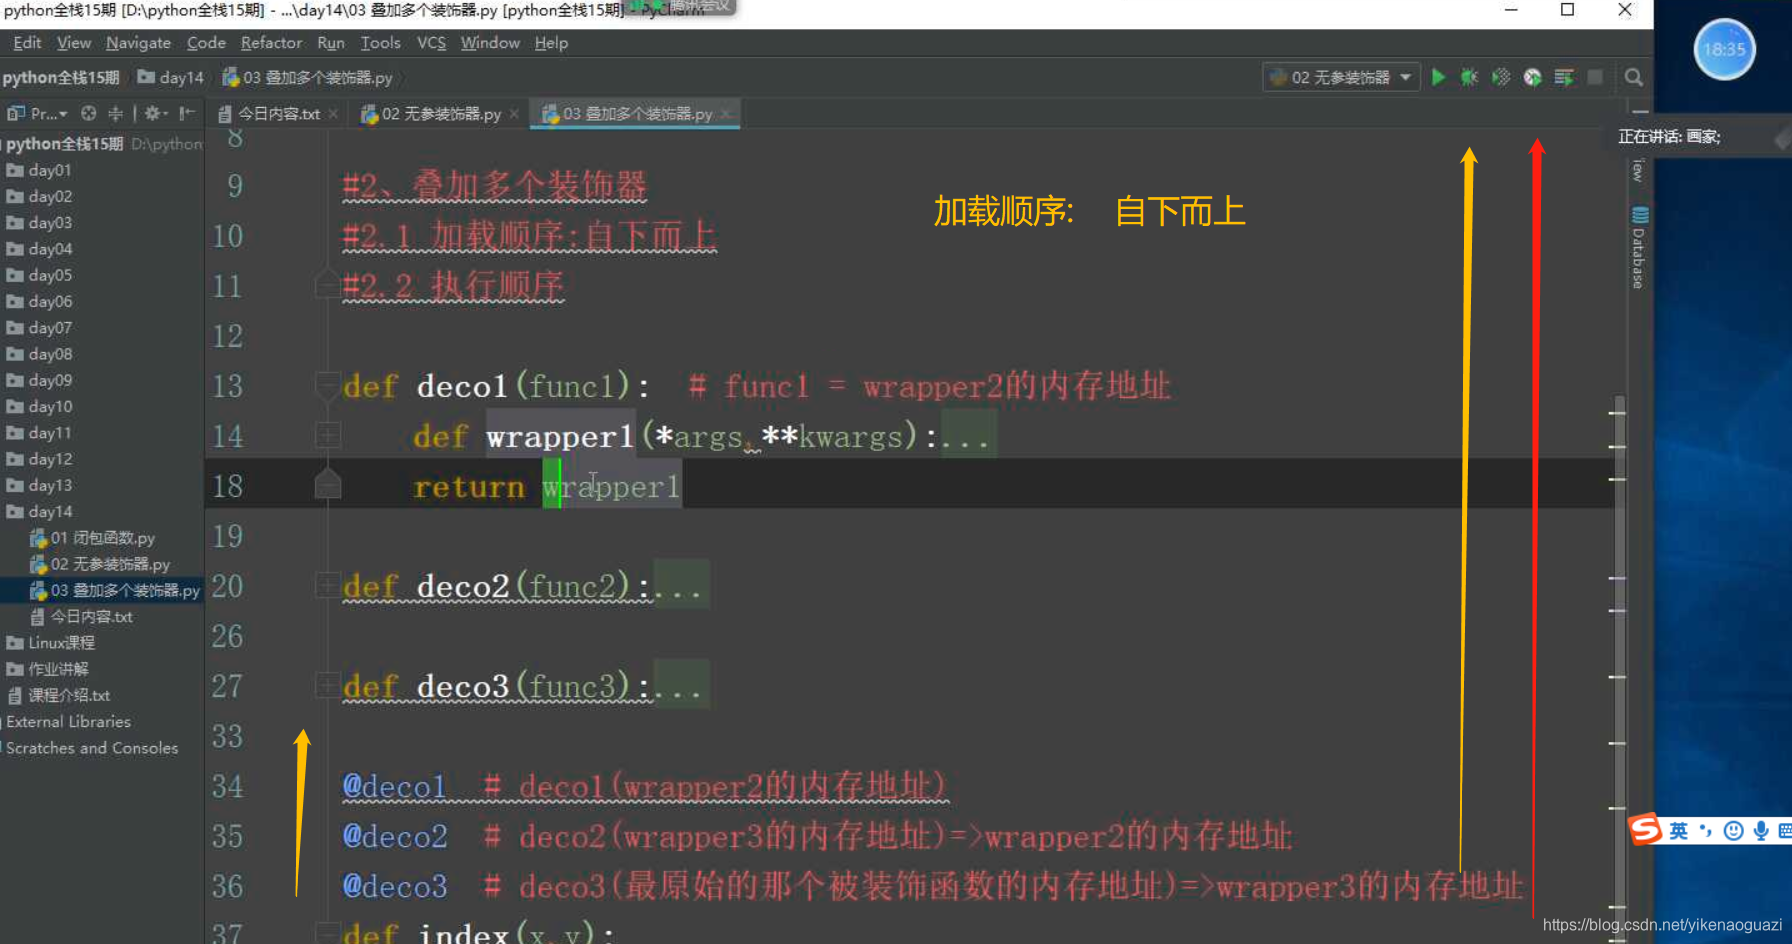The width and height of the screenshot is (1792, 944).
Task: Click python全栈15期 breadcrumb in navigation bar
Action: [60, 77]
